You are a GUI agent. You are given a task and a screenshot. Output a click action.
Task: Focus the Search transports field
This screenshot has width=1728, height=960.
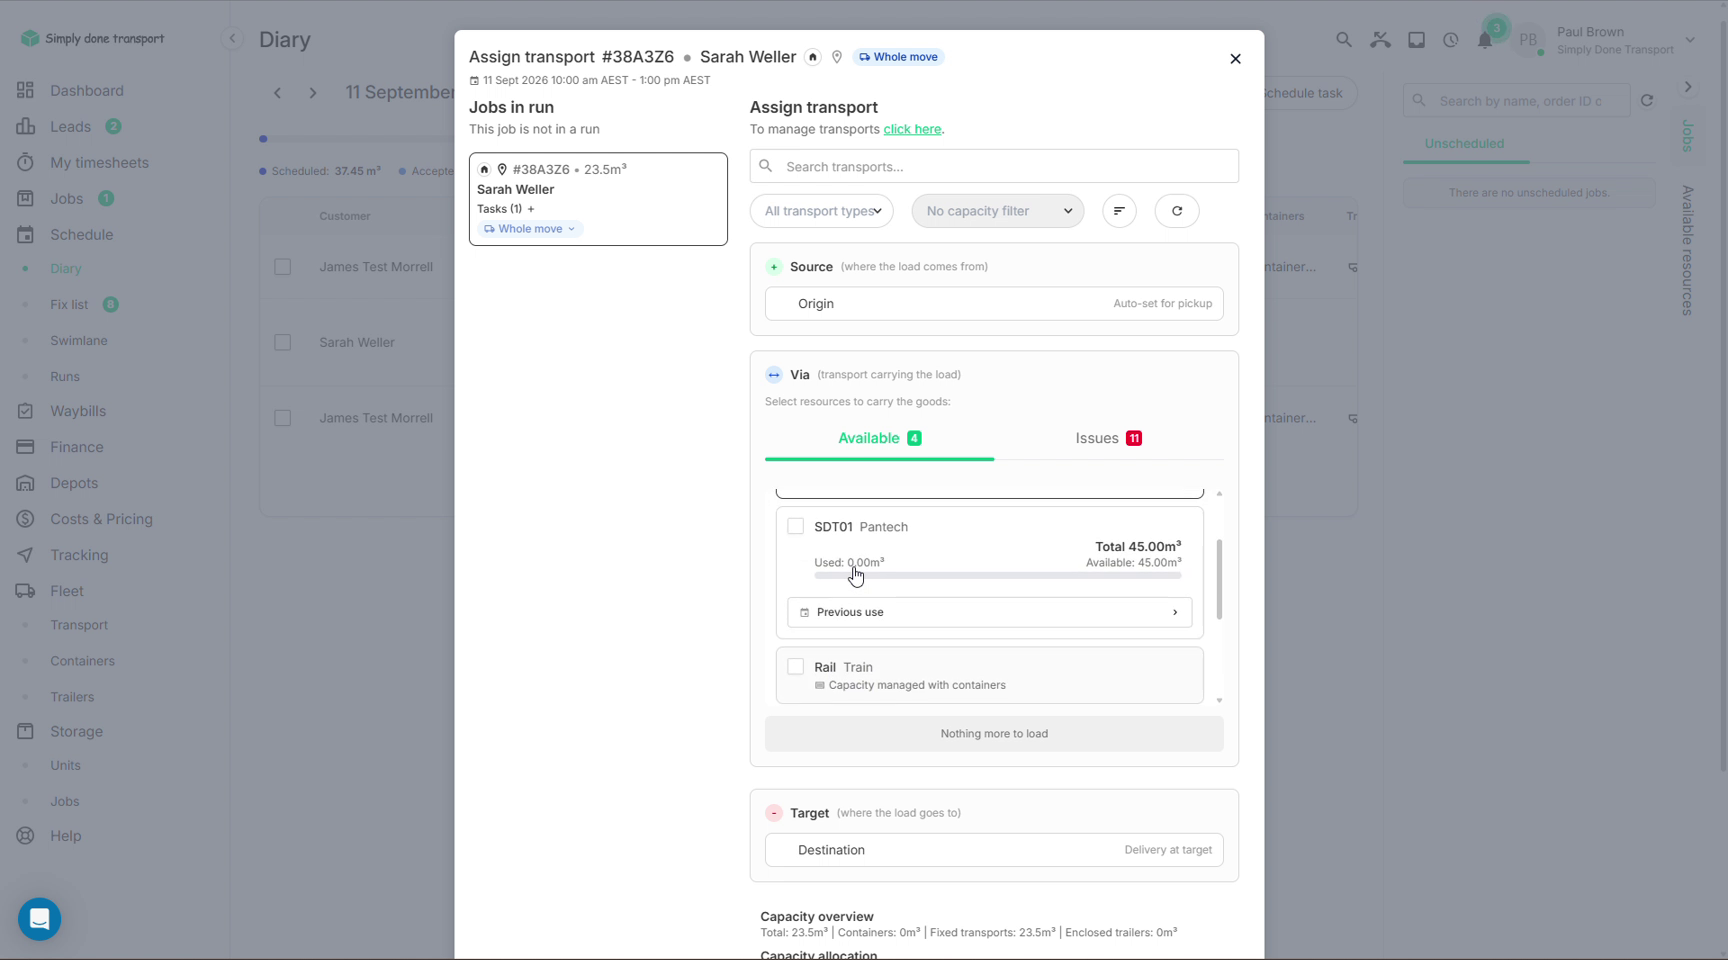click(994, 166)
